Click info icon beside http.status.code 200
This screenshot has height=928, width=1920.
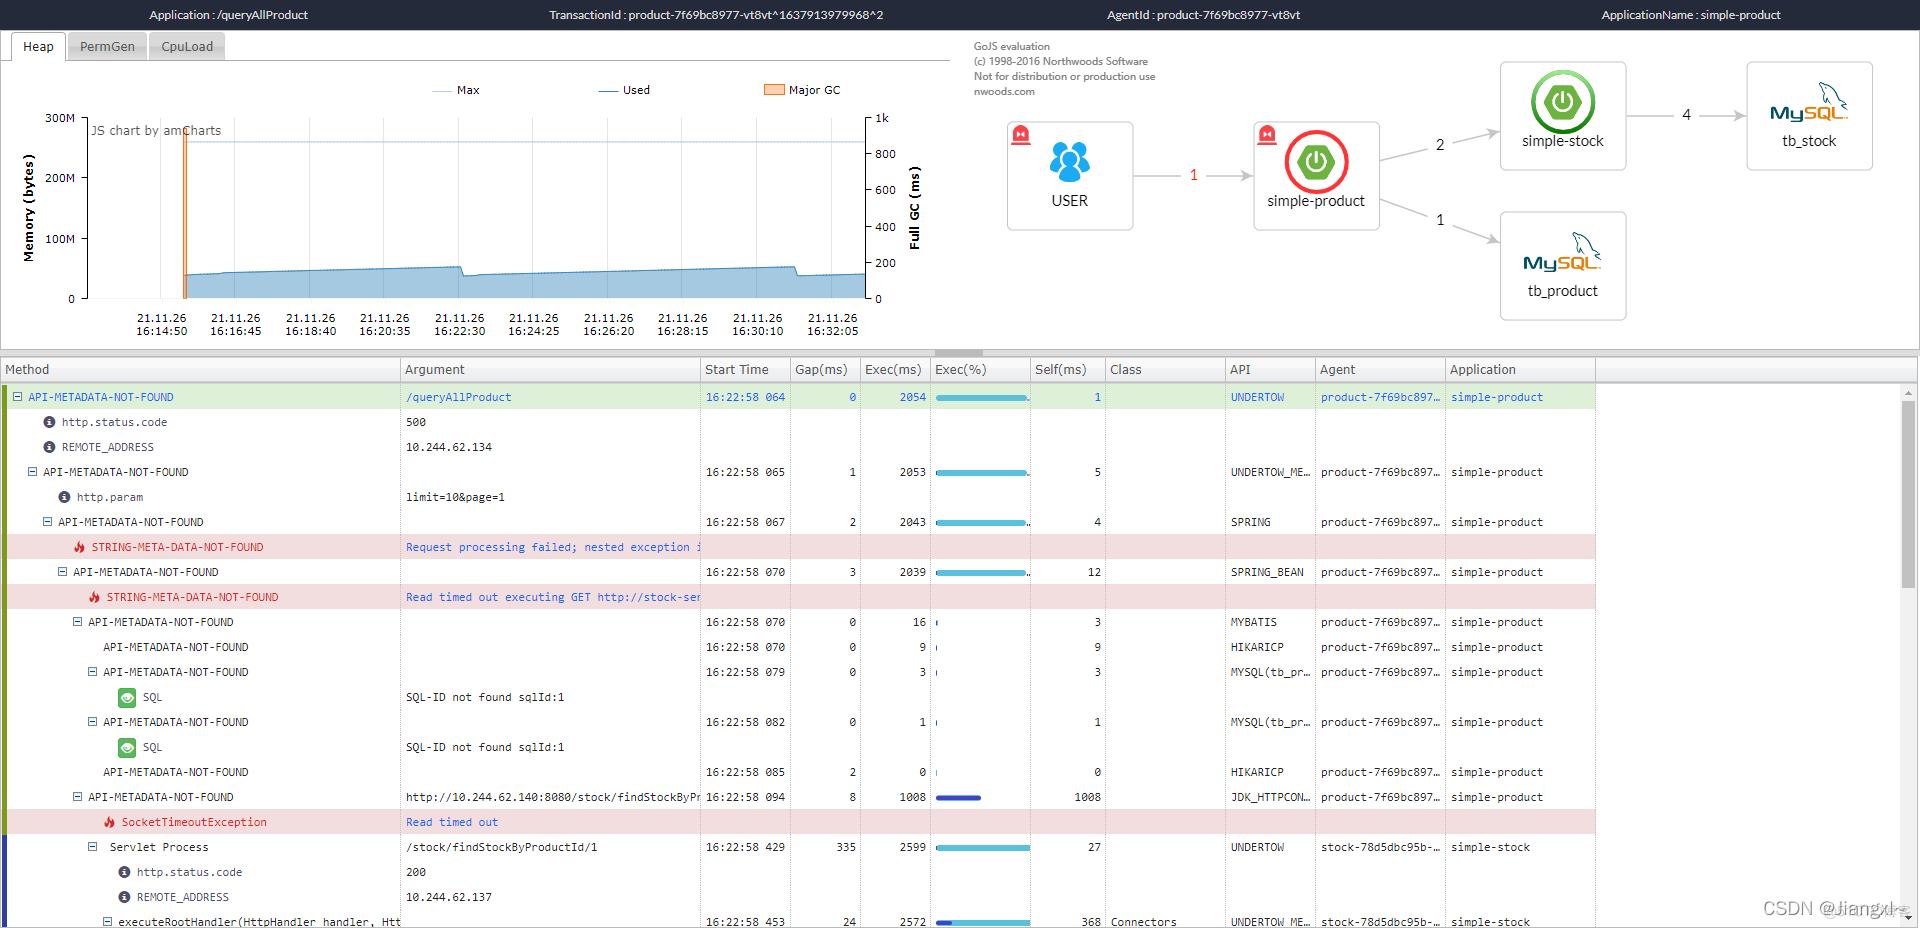click(x=124, y=872)
